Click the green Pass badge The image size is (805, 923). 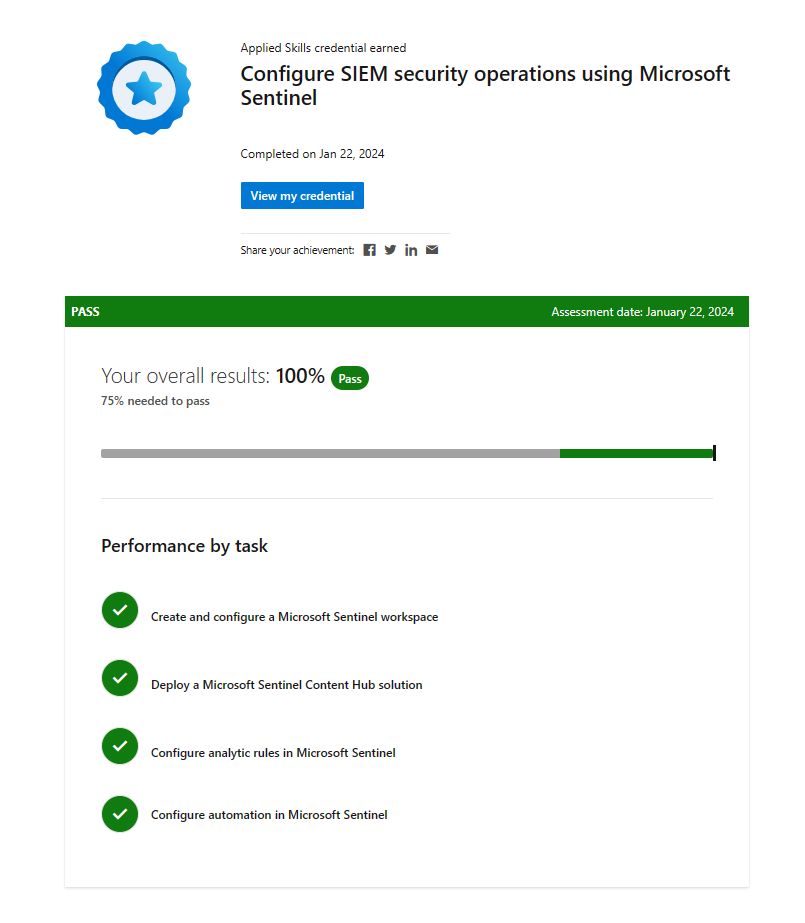350,379
